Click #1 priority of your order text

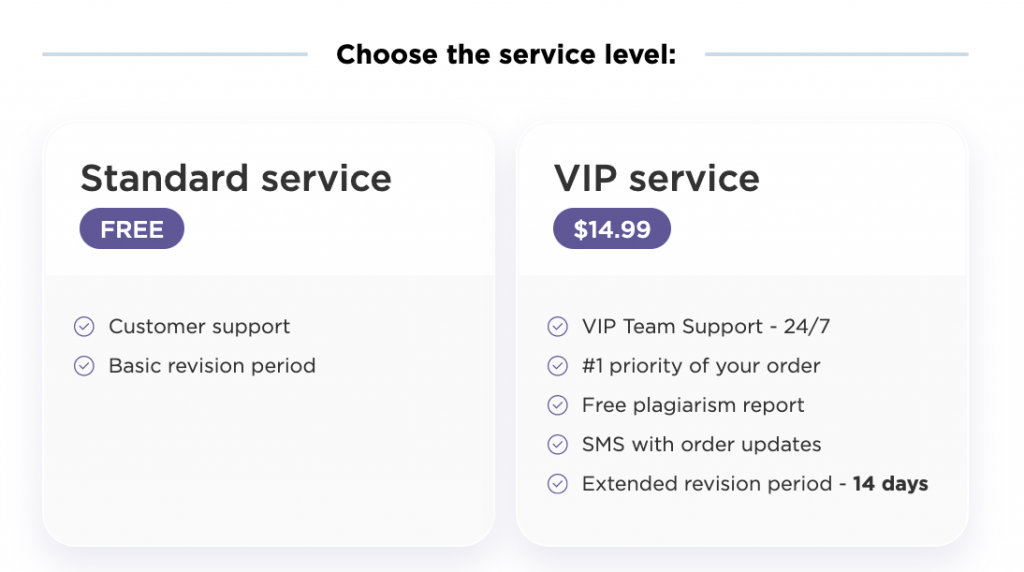tap(701, 366)
